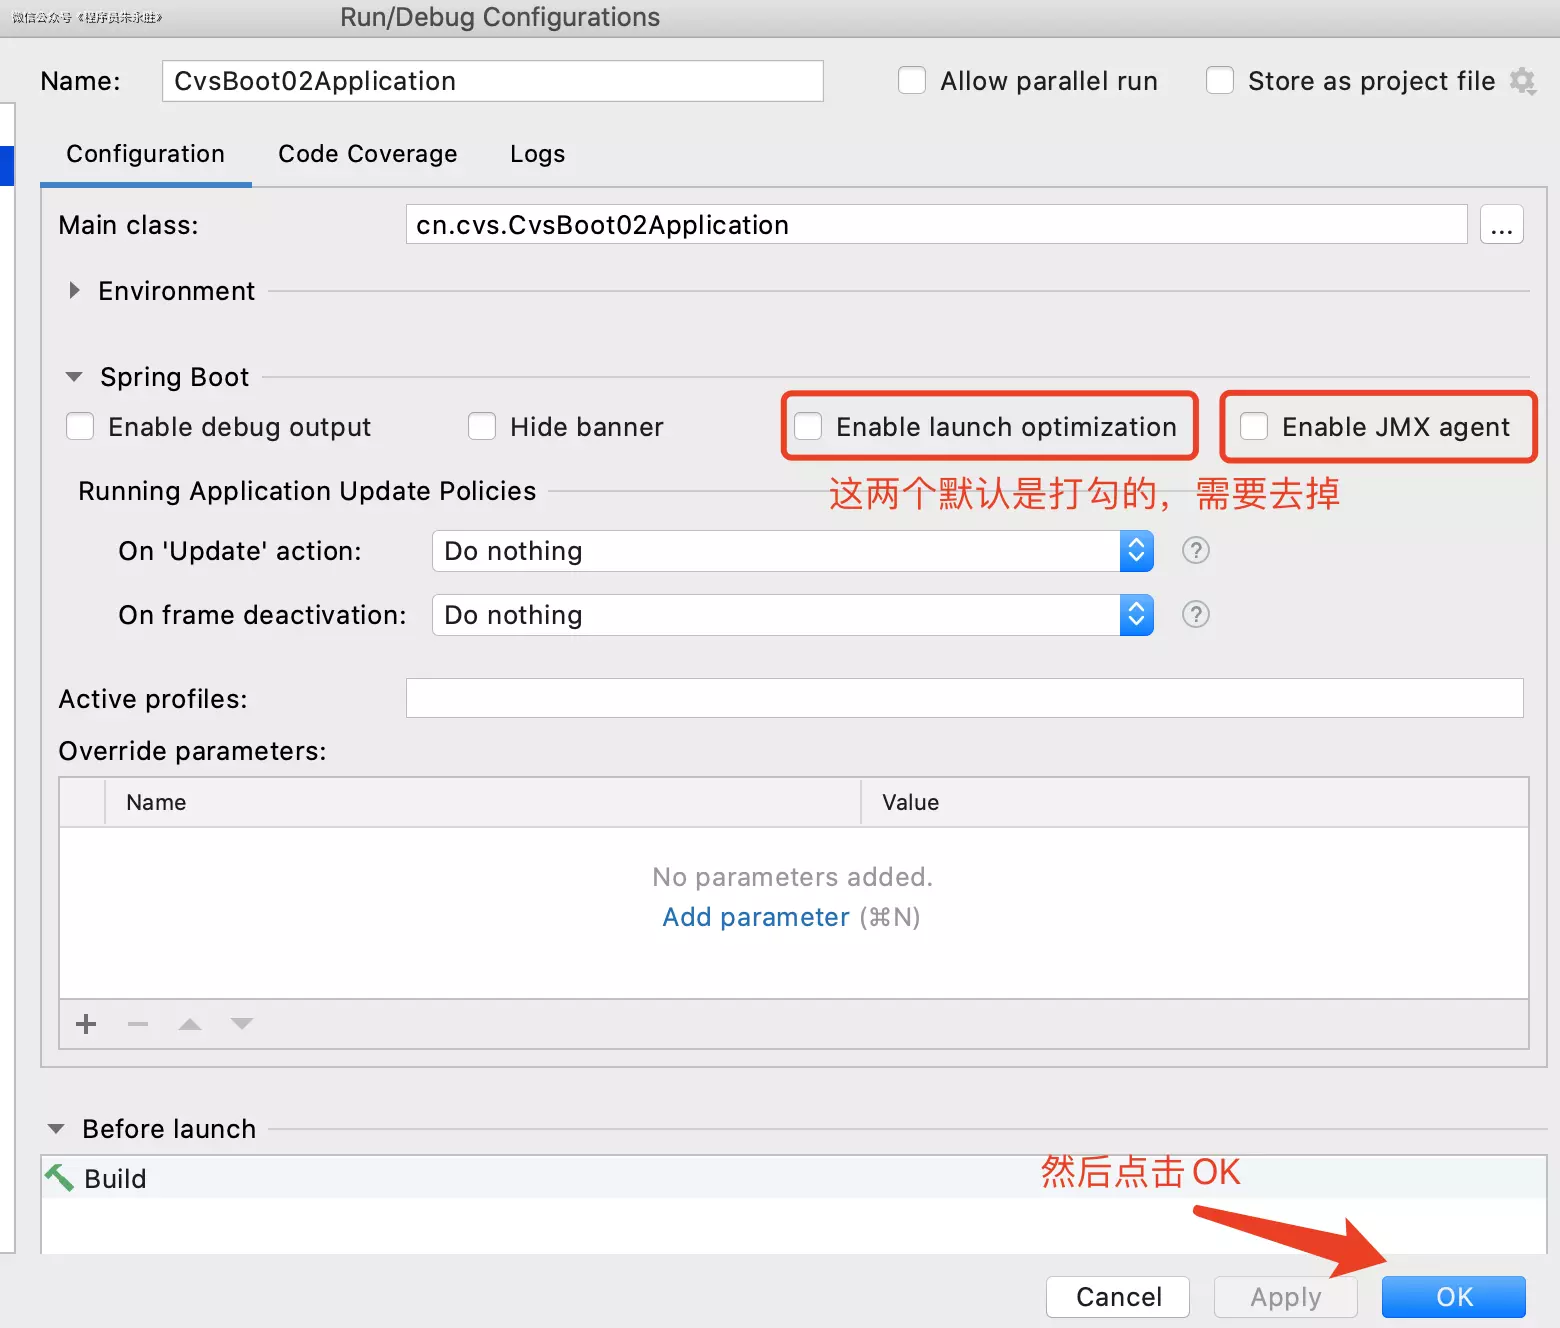The width and height of the screenshot is (1560, 1328).
Task: Open Main class browse ellipsis button
Action: click(x=1501, y=225)
